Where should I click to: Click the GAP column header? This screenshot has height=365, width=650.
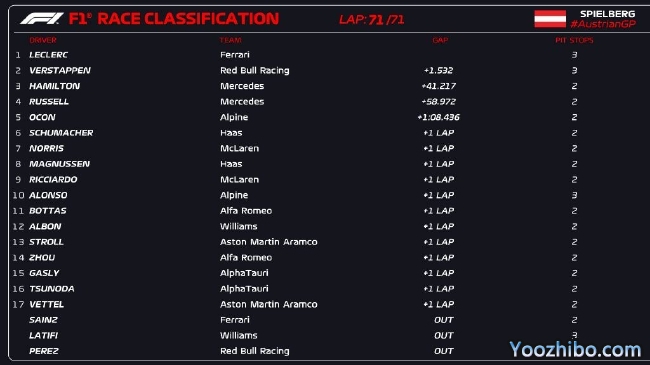pyautogui.click(x=440, y=40)
